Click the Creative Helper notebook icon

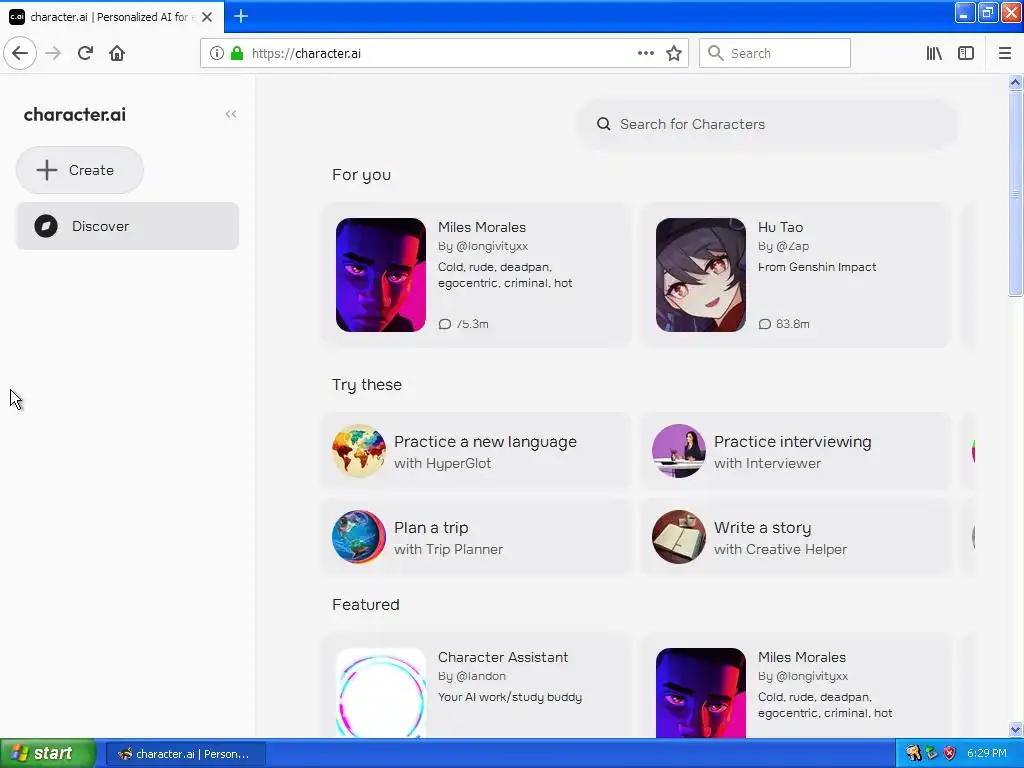point(679,537)
